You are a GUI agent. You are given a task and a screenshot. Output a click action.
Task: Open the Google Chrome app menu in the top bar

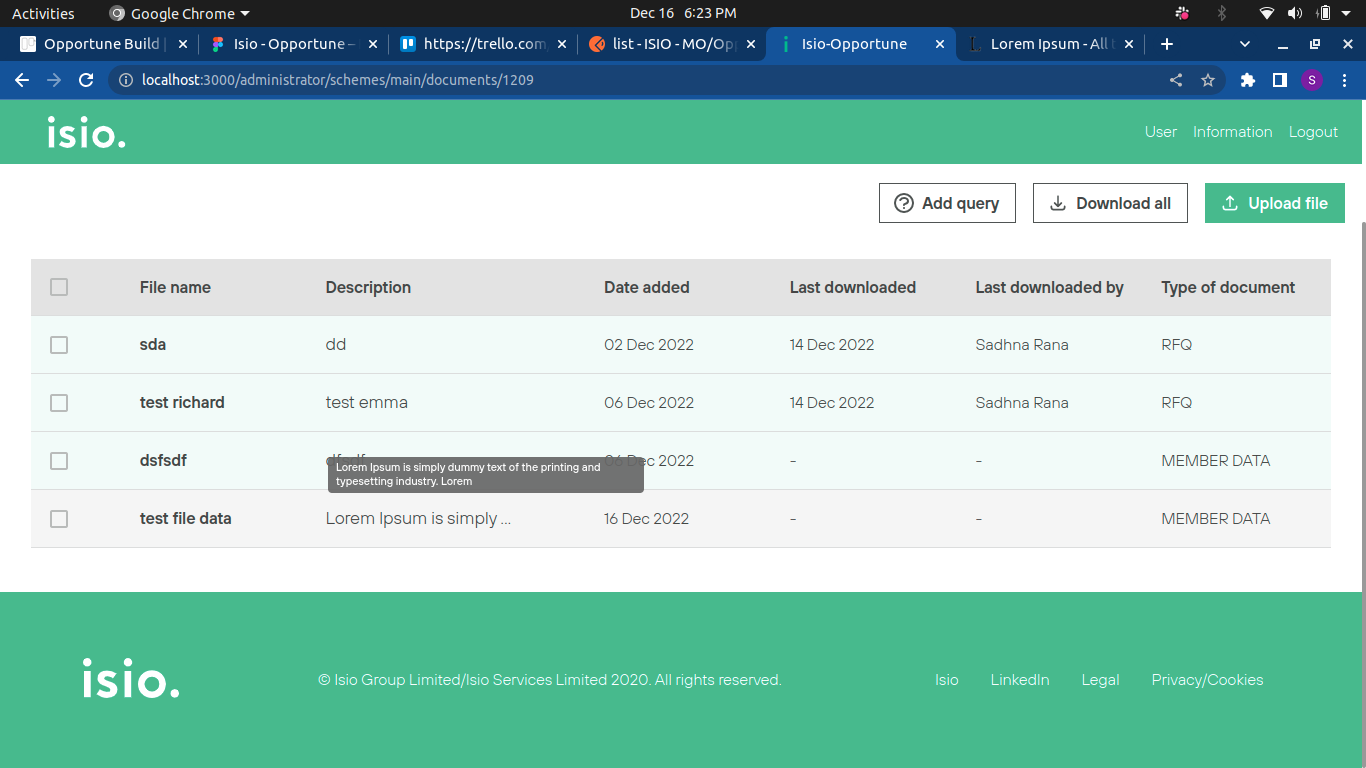point(180,13)
